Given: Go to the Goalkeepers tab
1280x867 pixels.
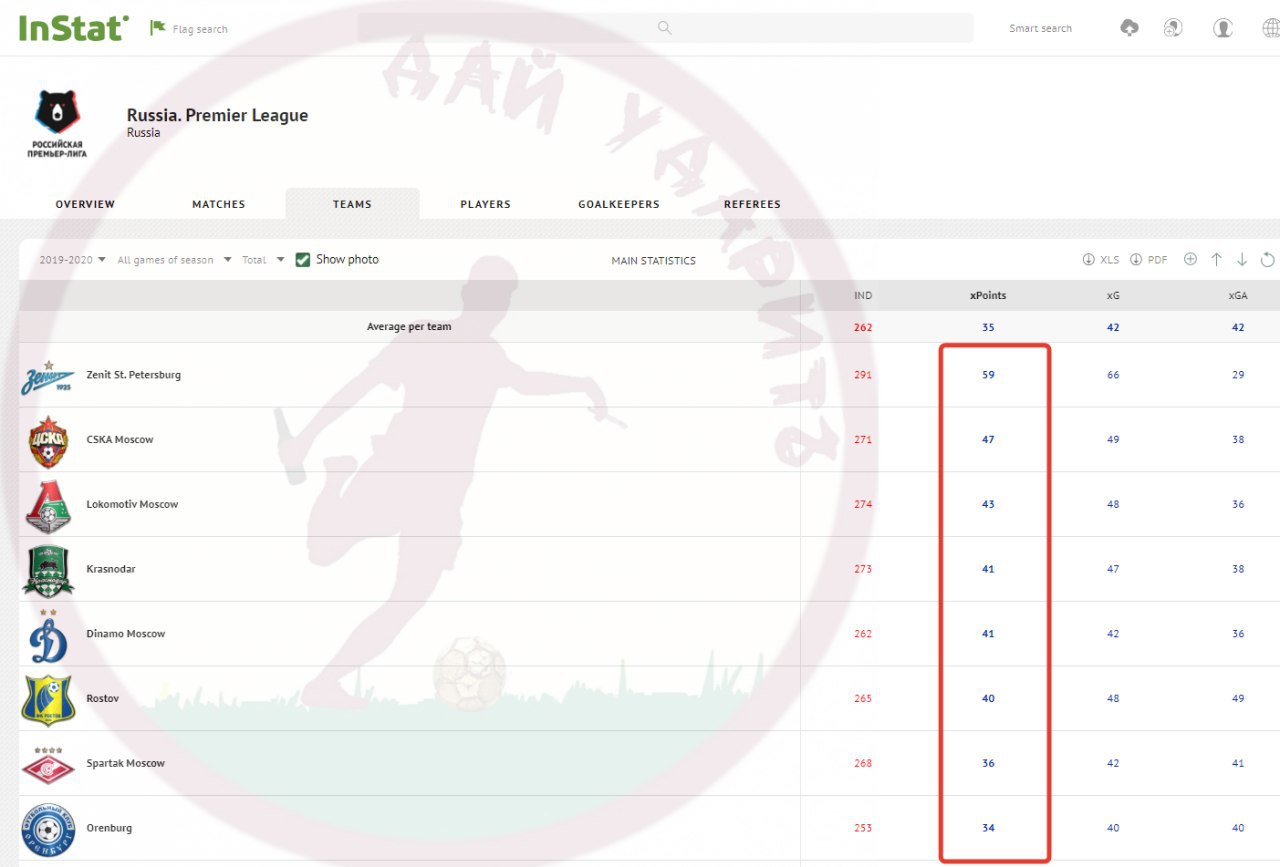Looking at the screenshot, I should [619, 204].
